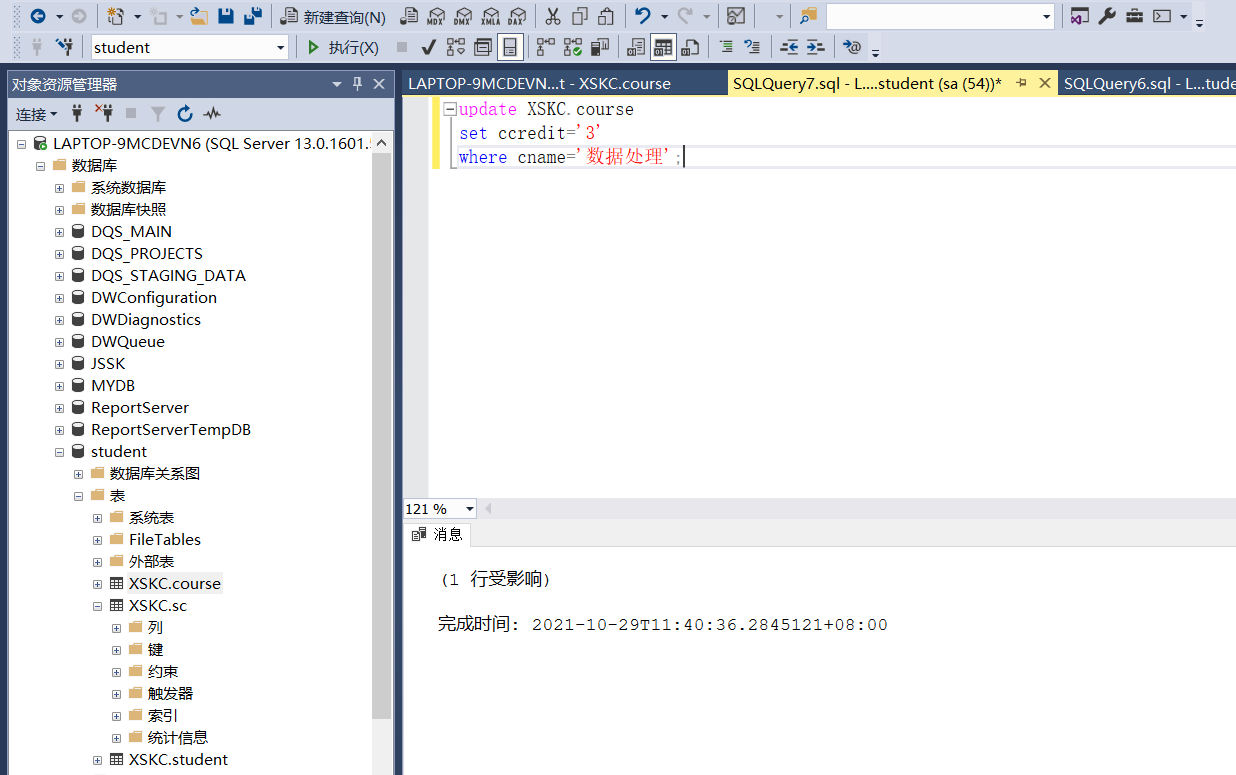Collapse the update statement outline block
Image resolution: width=1236 pixels, height=775 pixels.
[450, 110]
